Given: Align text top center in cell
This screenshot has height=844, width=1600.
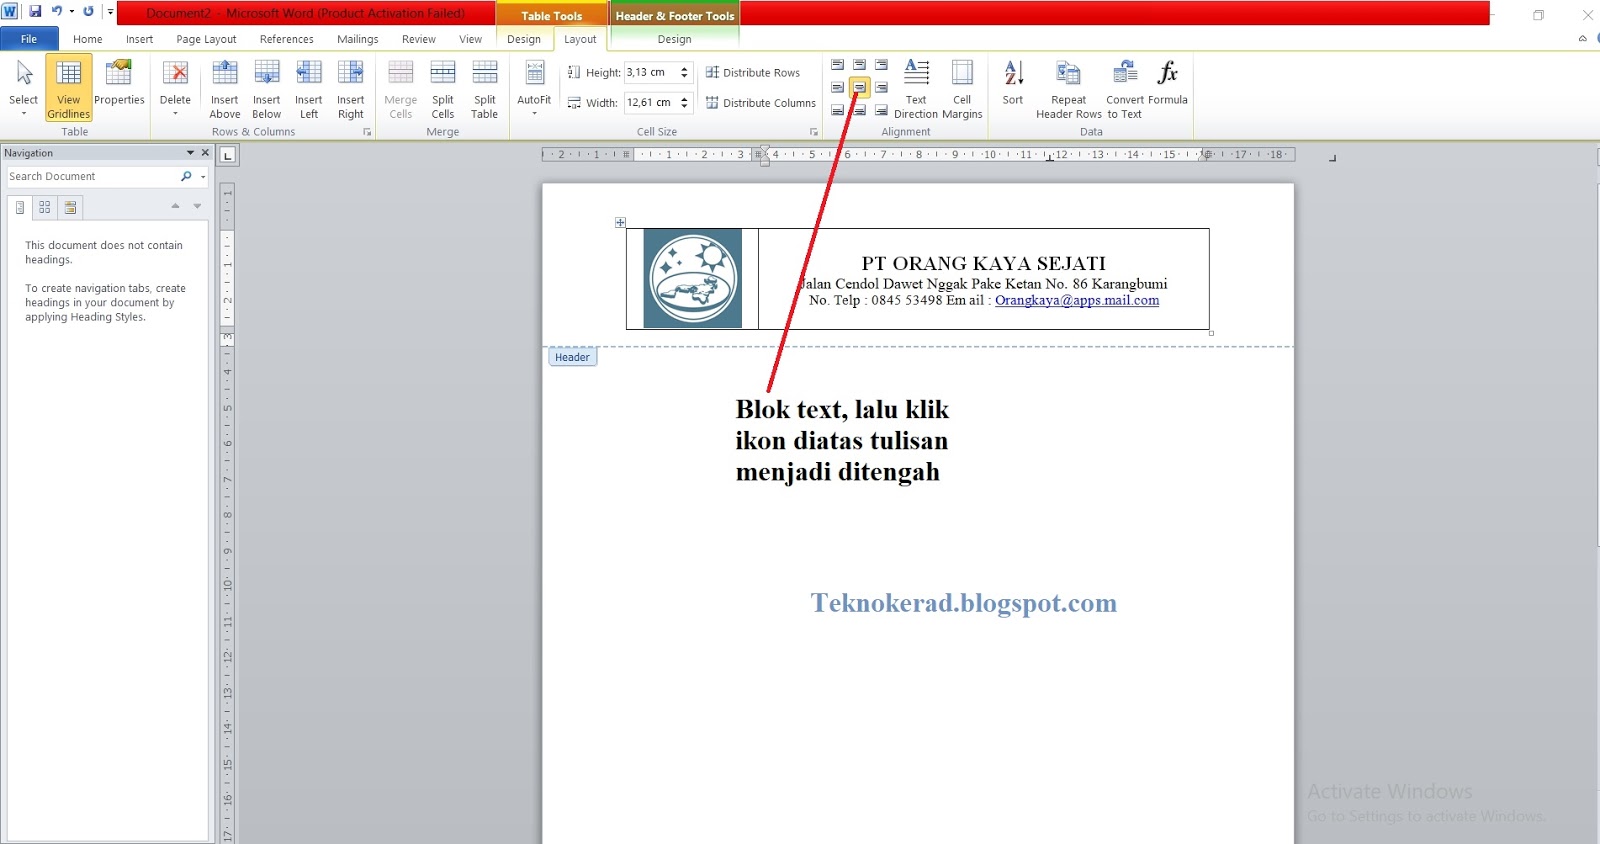Looking at the screenshot, I should tap(860, 65).
